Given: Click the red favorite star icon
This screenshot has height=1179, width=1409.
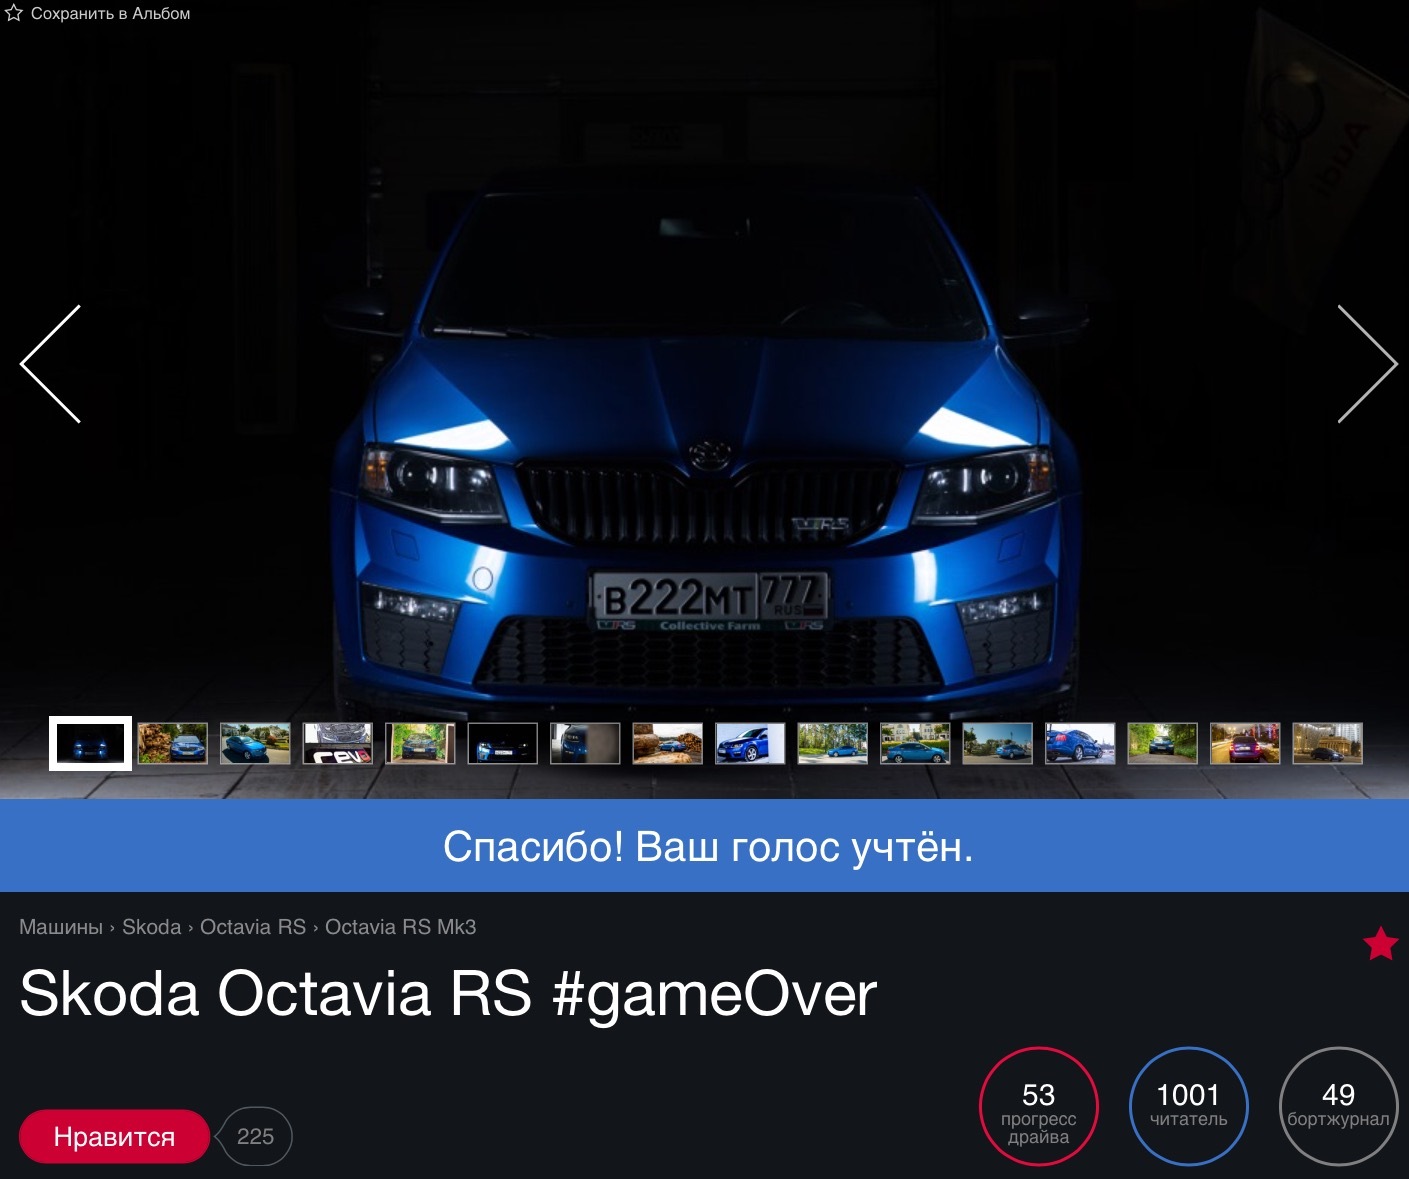Looking at the screenshot, I should 1380,943.
